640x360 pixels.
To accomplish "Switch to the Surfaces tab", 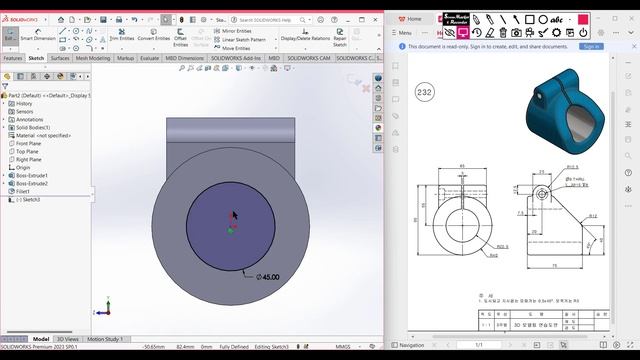I will (x=60, y=58).
